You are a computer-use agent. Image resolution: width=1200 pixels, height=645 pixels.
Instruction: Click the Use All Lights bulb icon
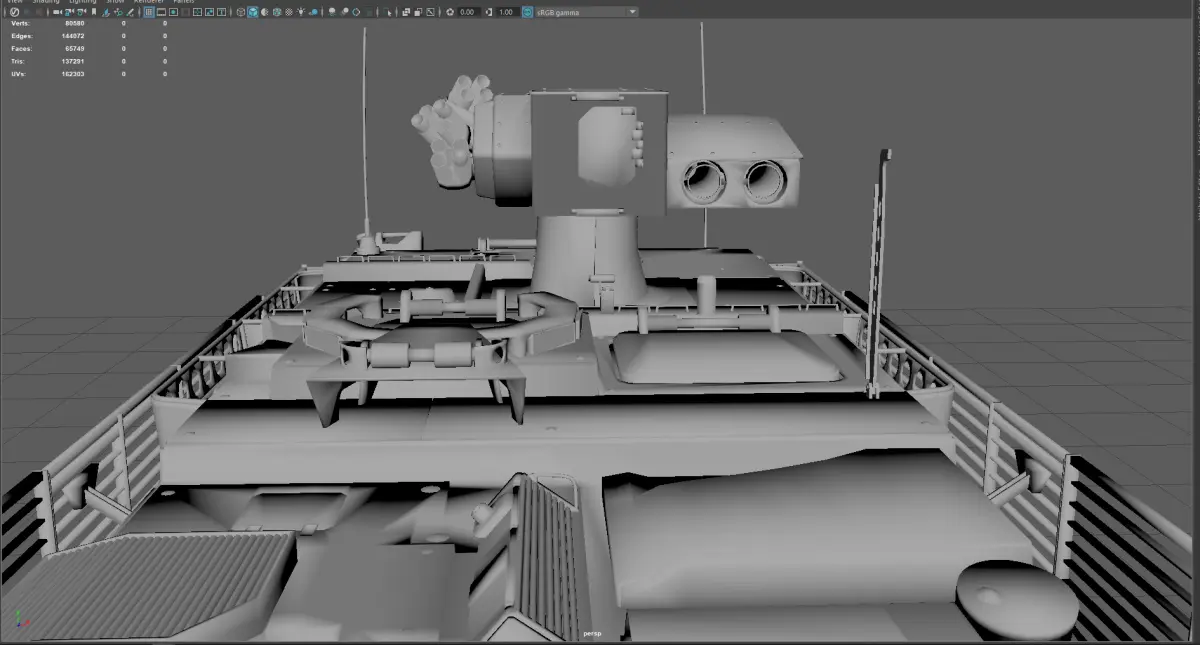point(301,12)
